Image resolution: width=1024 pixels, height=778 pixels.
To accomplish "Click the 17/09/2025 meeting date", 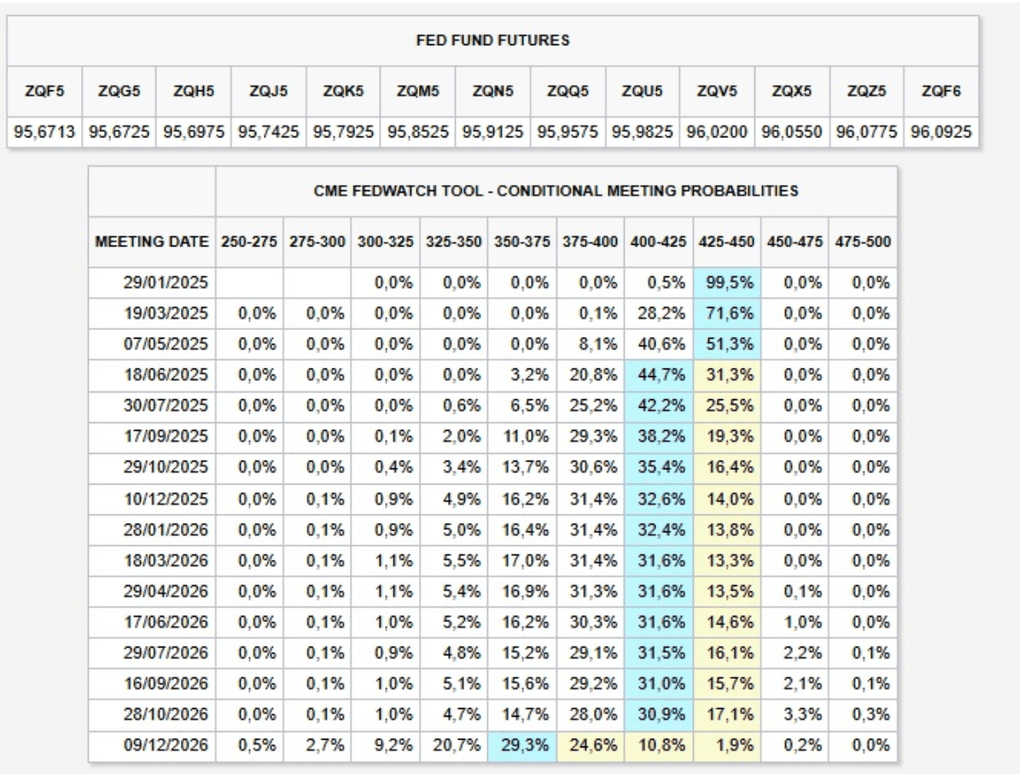I will tap(166, 437).
